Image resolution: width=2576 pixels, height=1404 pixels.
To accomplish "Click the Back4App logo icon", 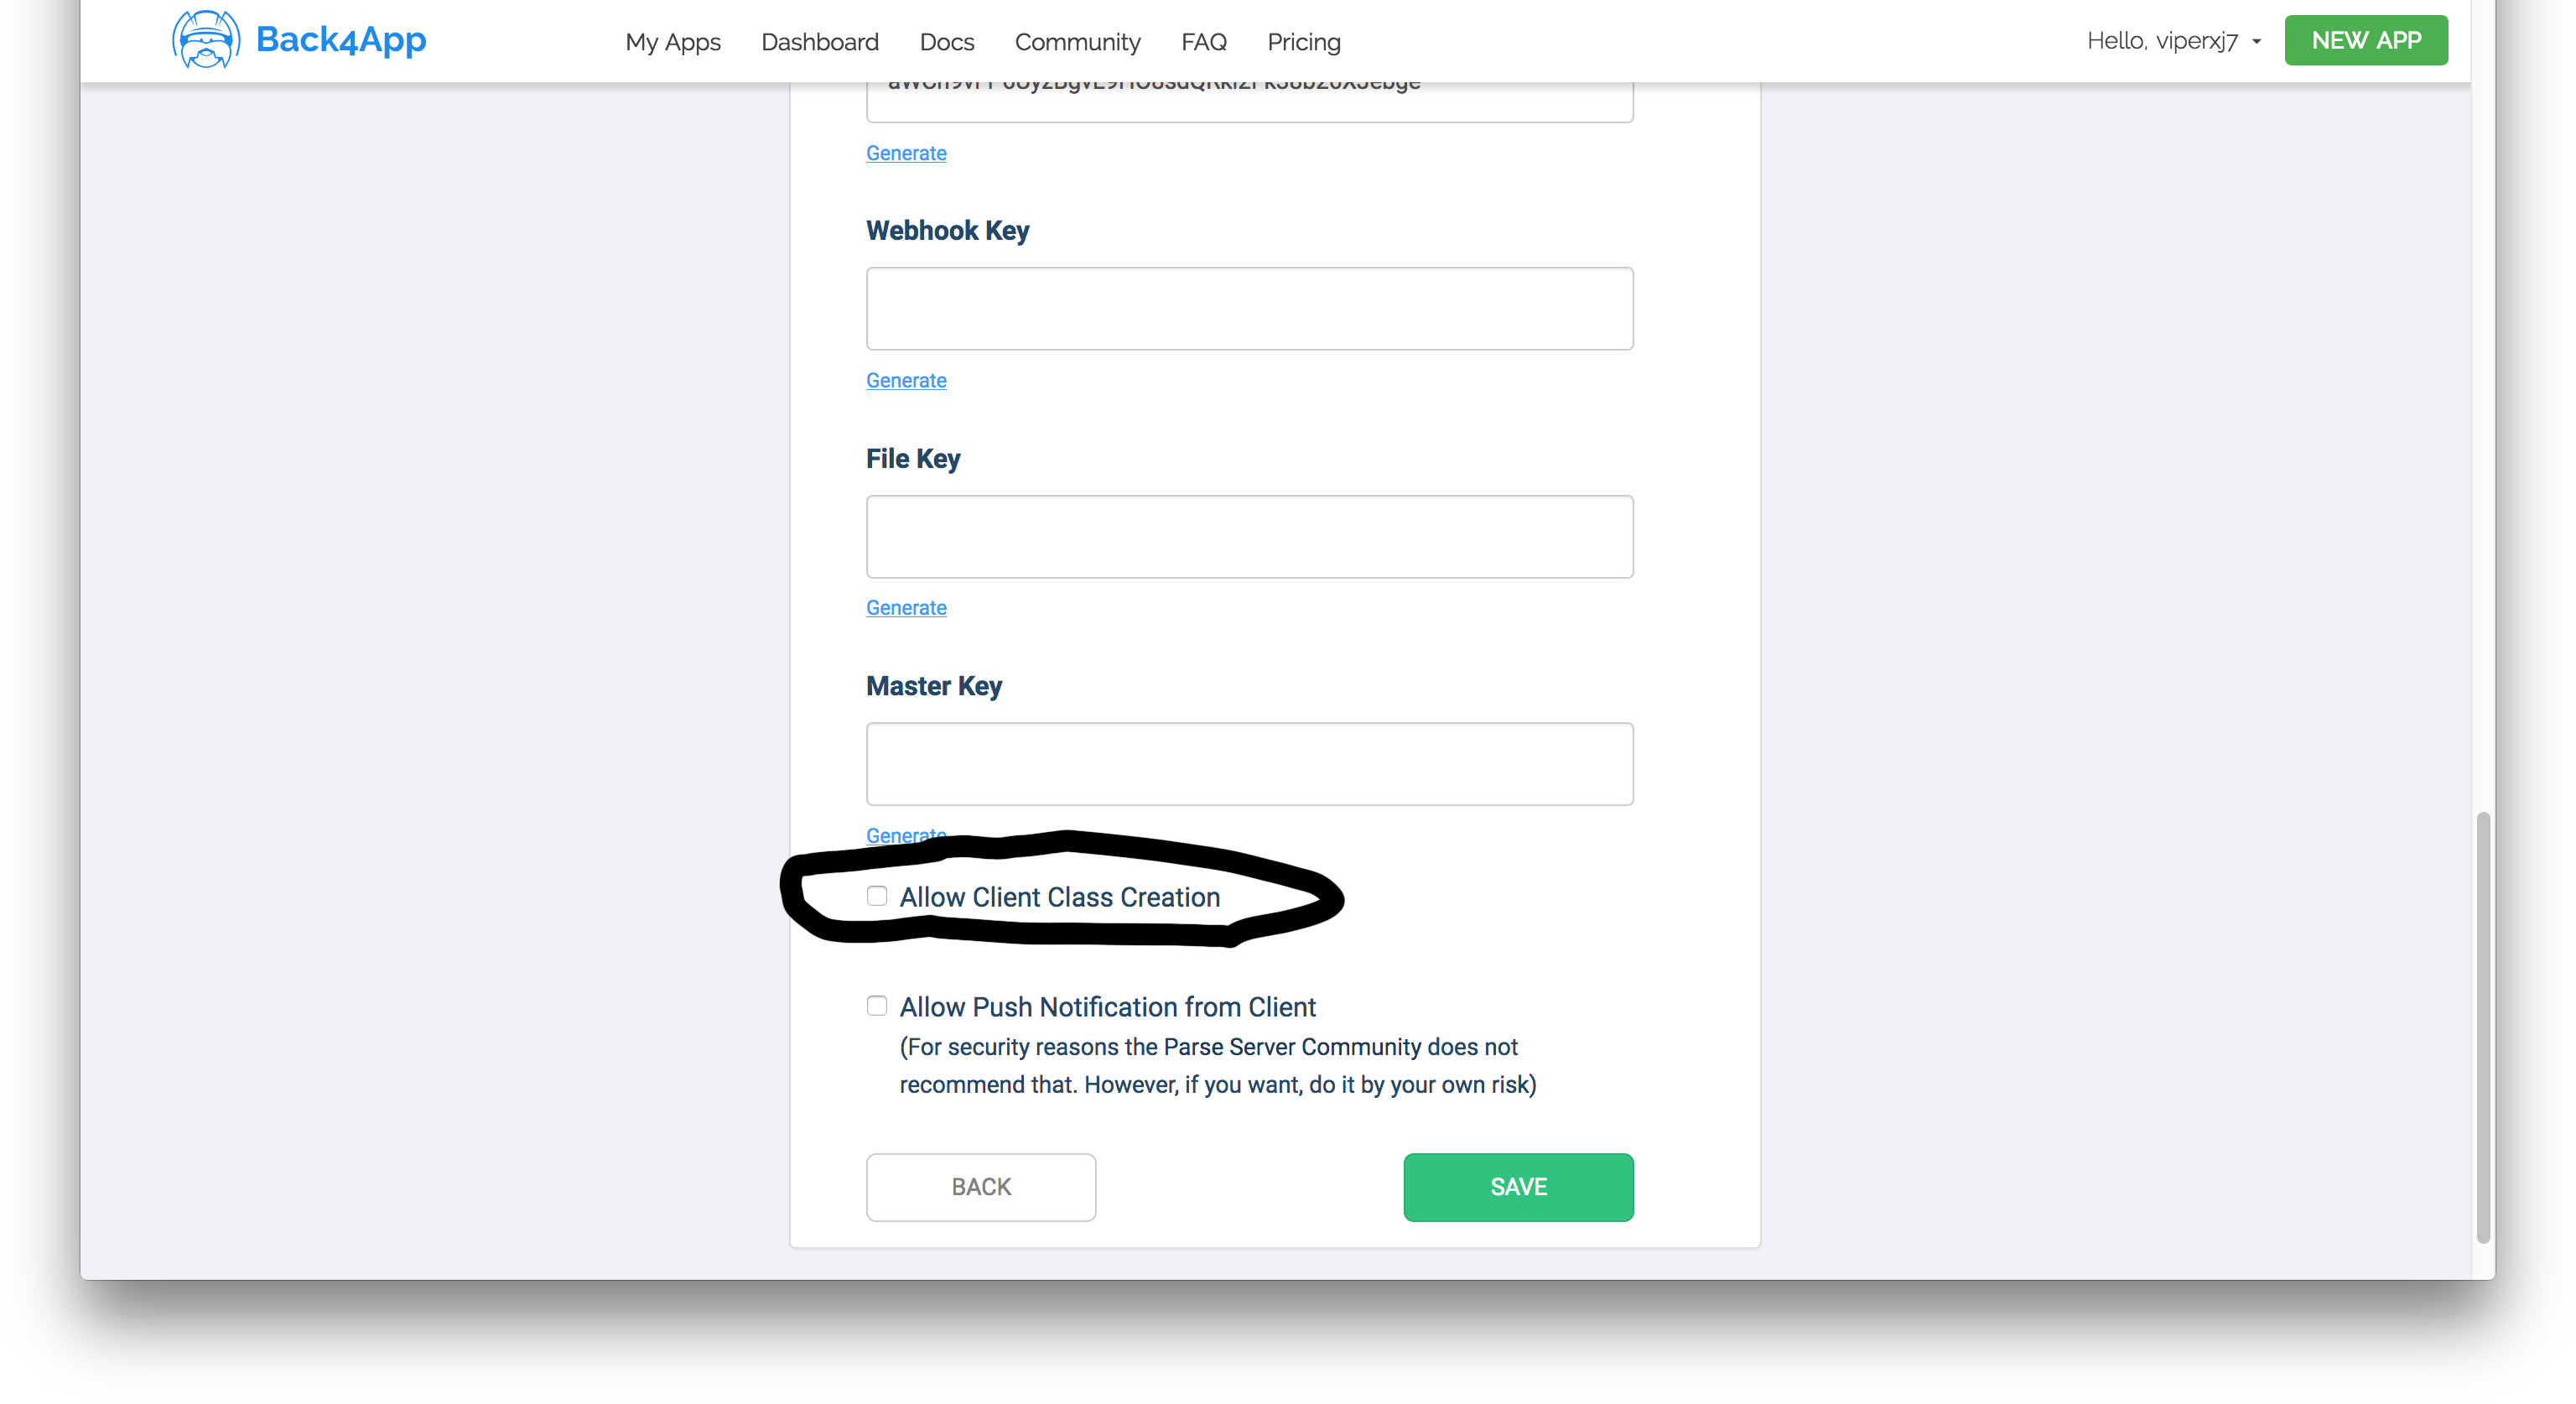I will coord(204,39).
